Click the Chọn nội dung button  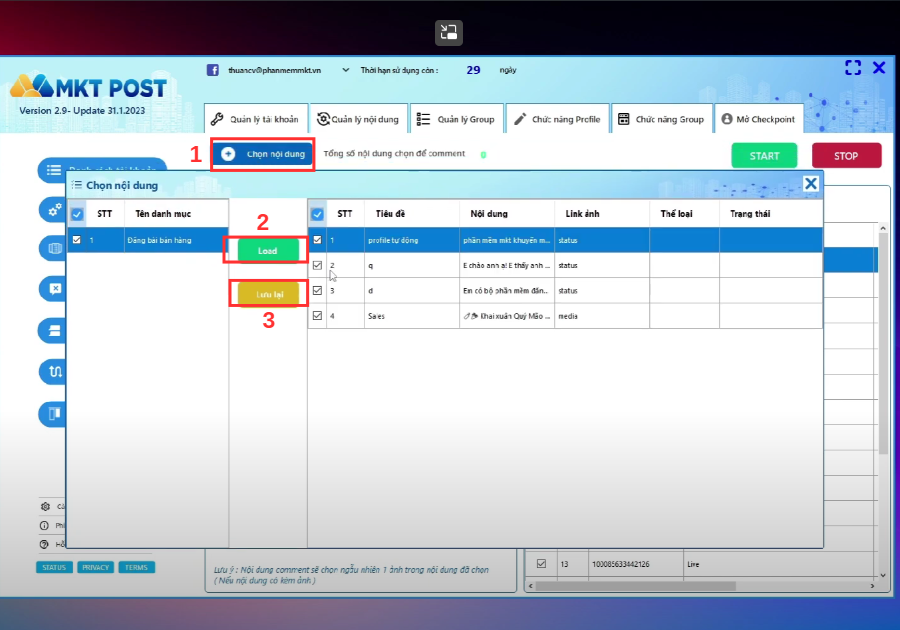(x=263, y=154)
